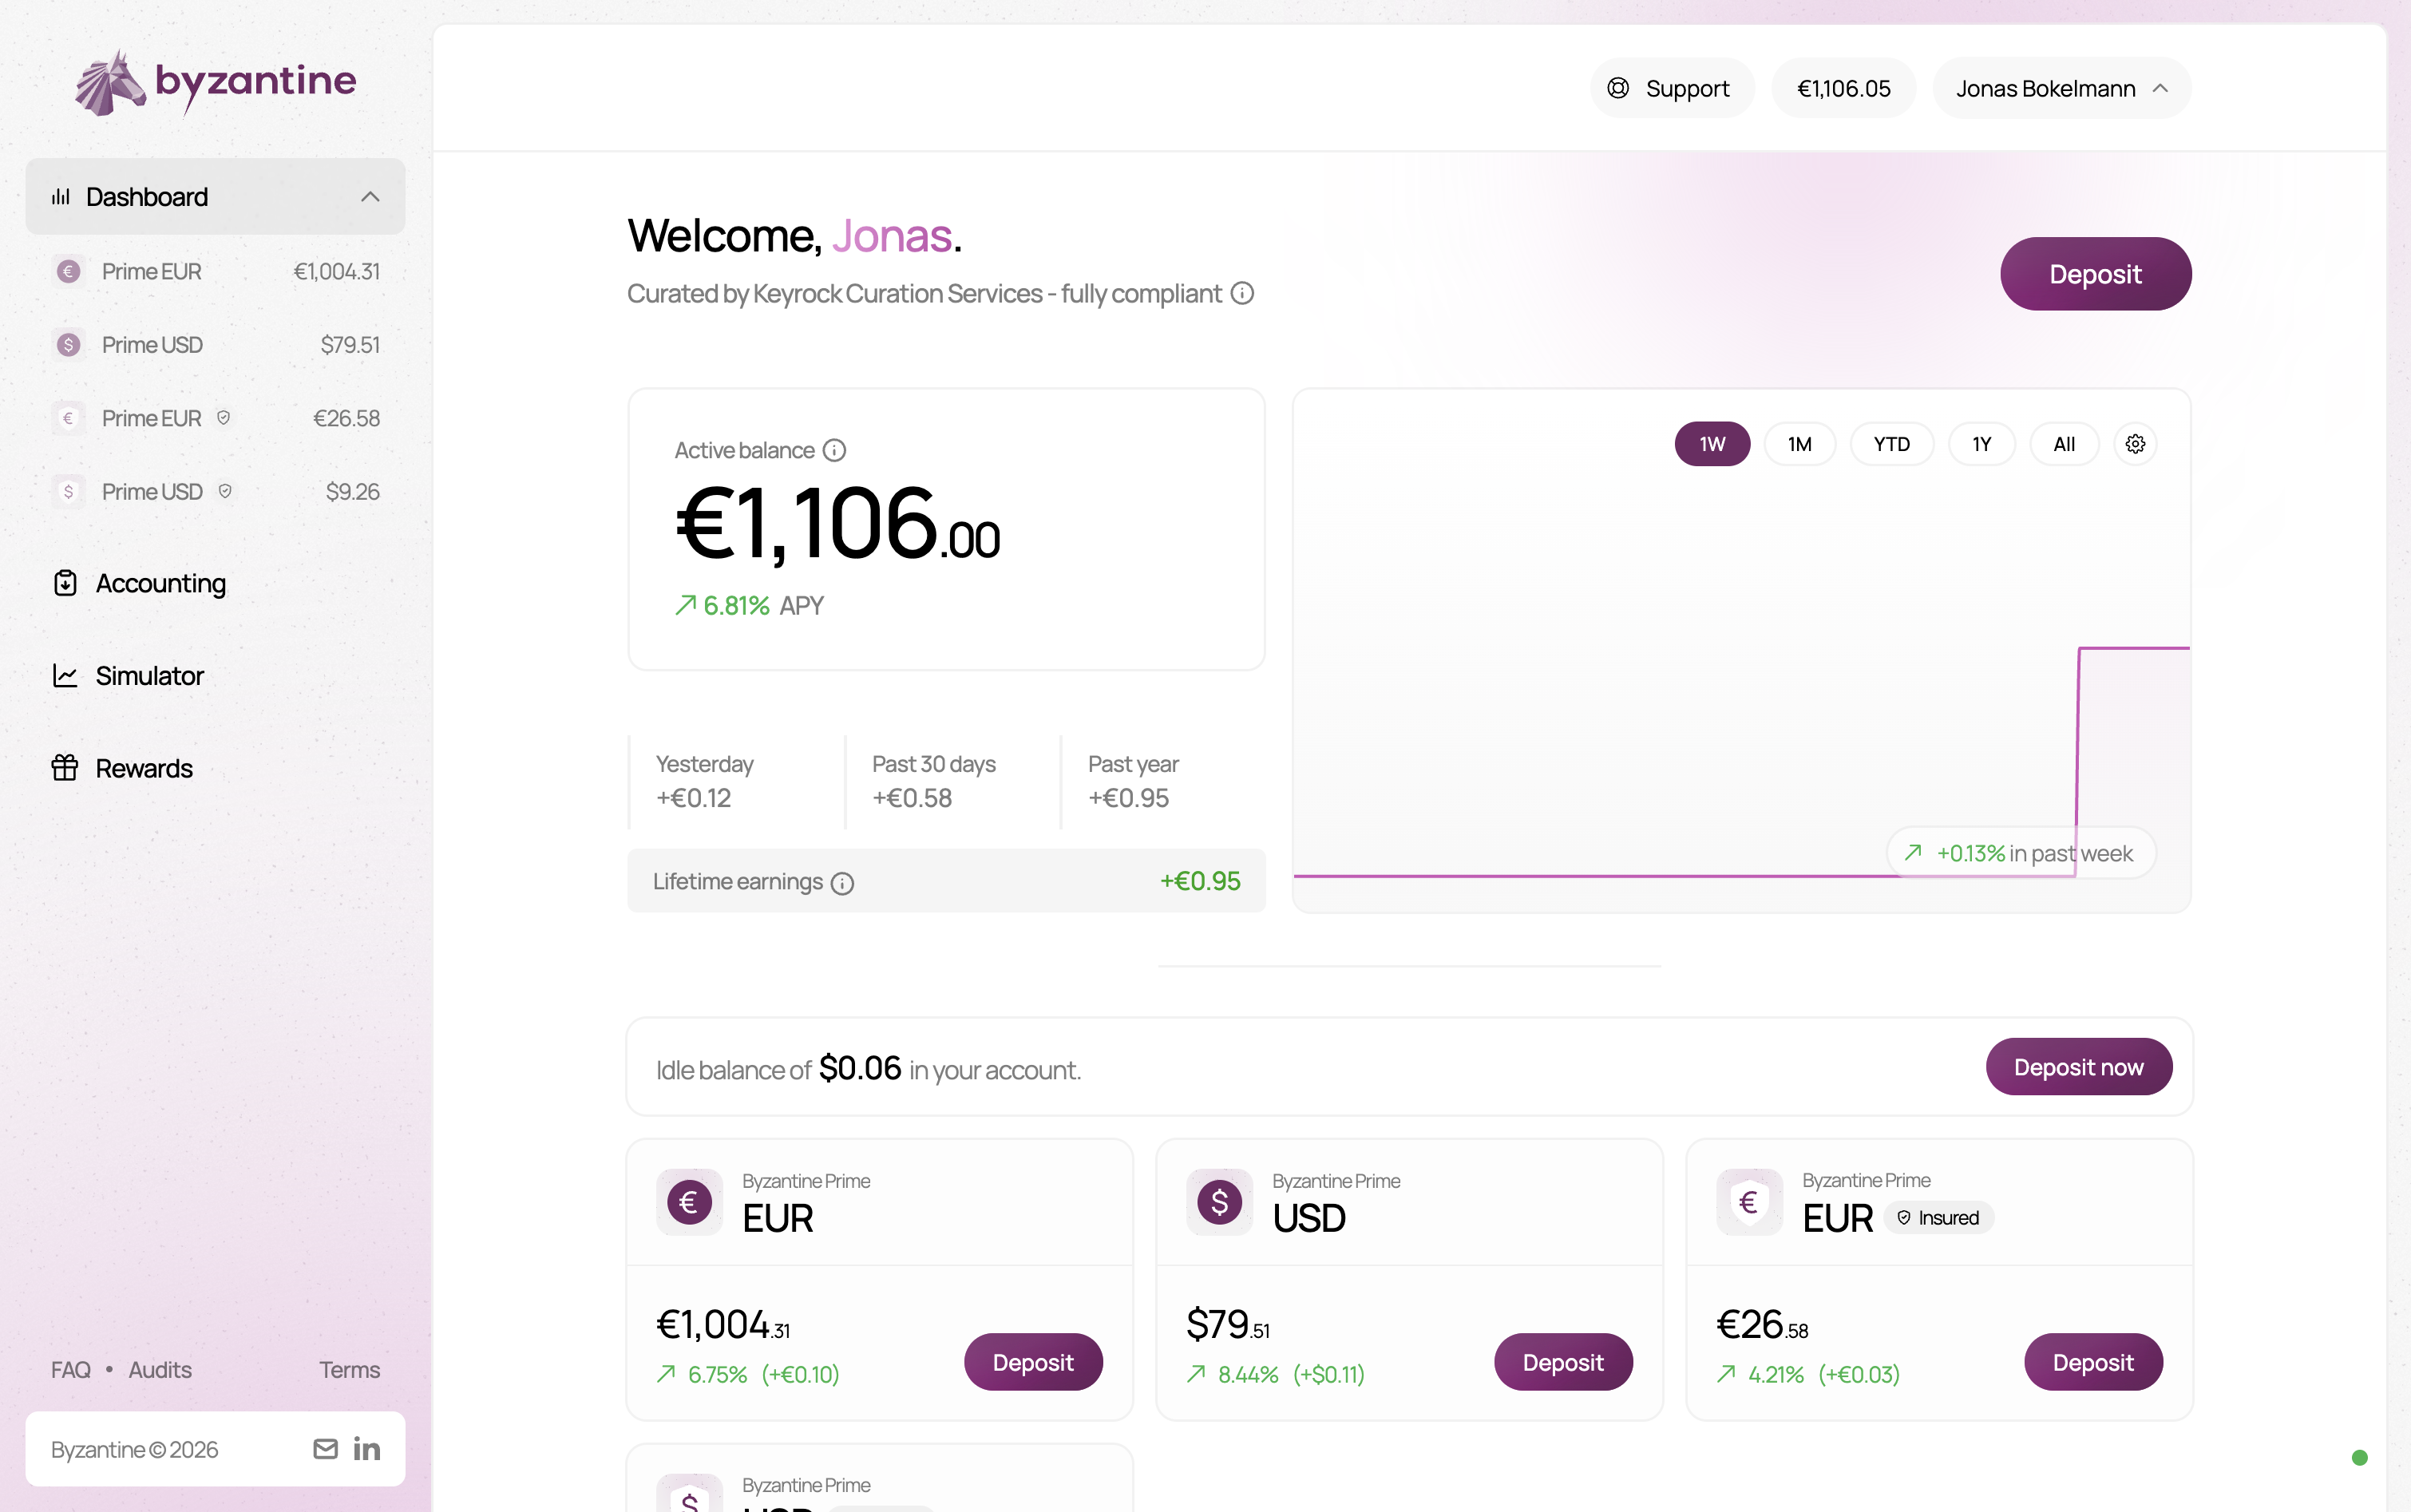This screenshot has width=2411, height=1512.
Task: Open the Rewards gift icon
Action: (x=65, y=768)
